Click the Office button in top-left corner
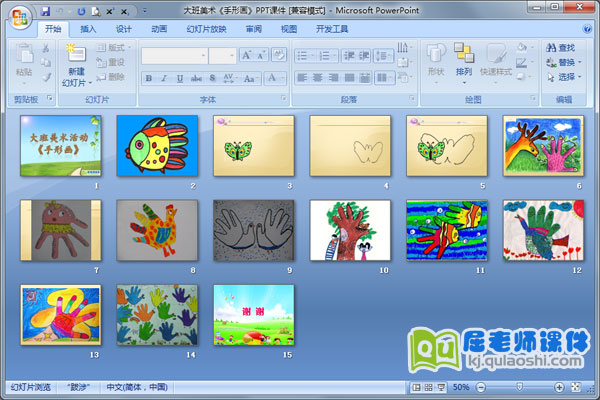600x400 pixels. click(18, 17)
